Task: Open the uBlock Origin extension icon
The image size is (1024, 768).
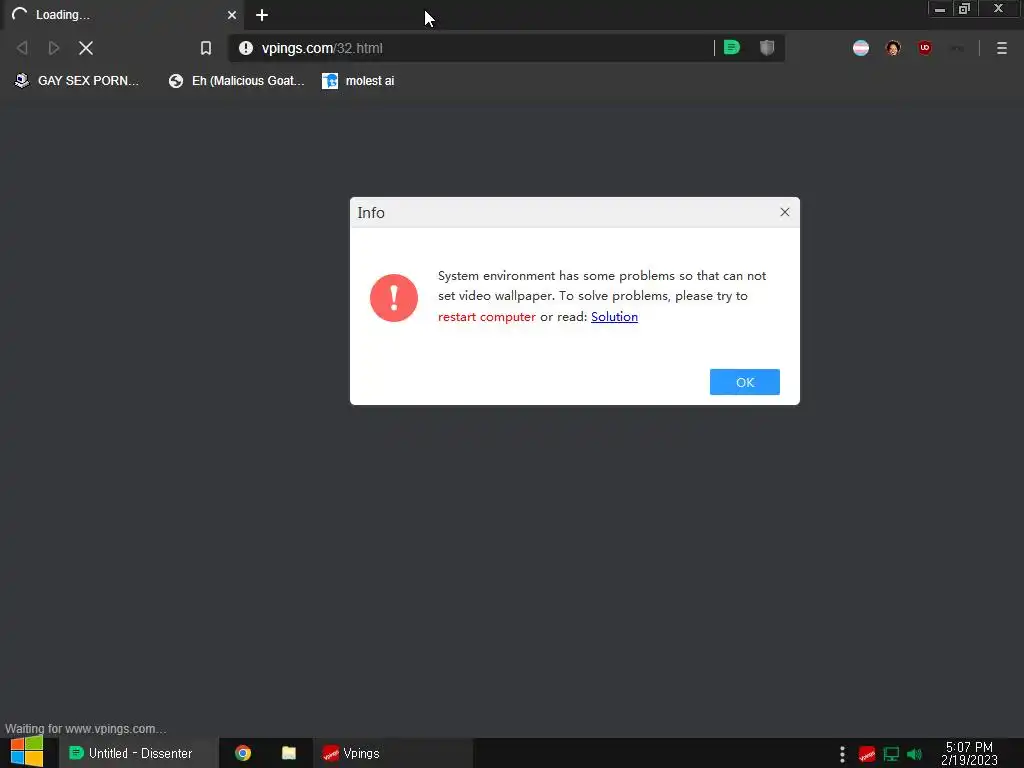Action: click(x=925, y=48)
